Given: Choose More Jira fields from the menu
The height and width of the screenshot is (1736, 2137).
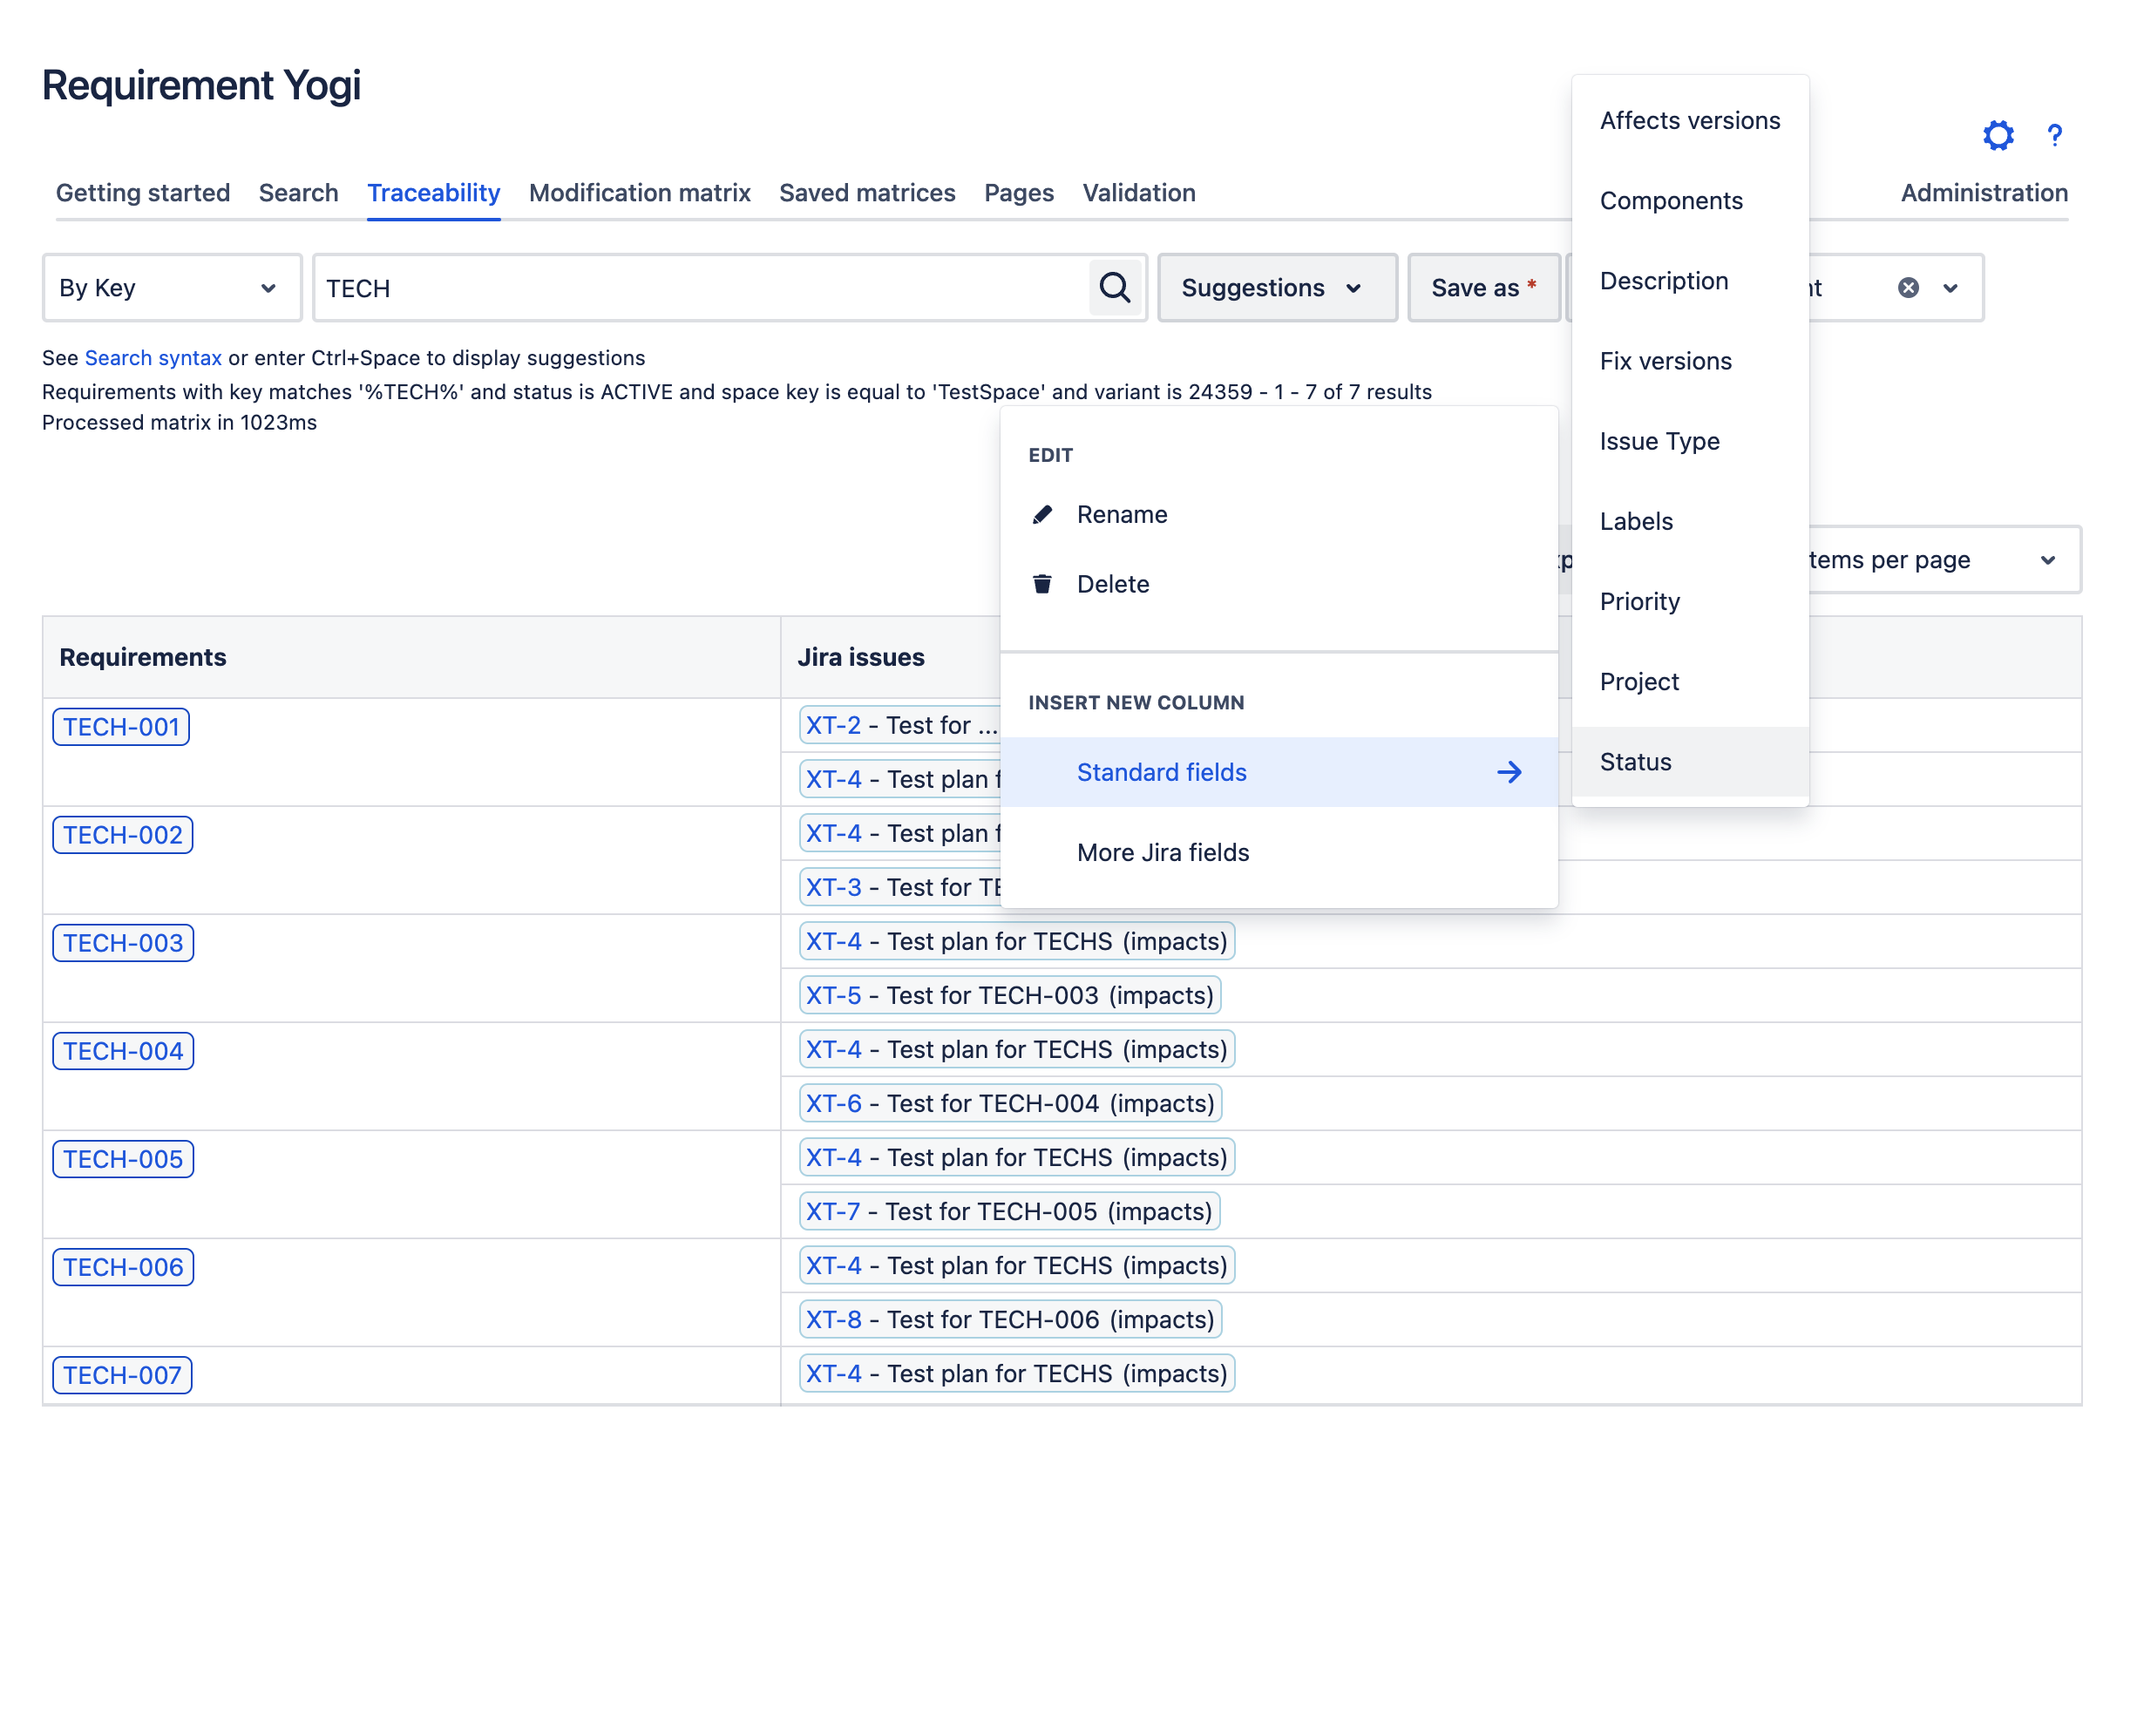Looking at the screenshot, I should tap(1162, 852).
